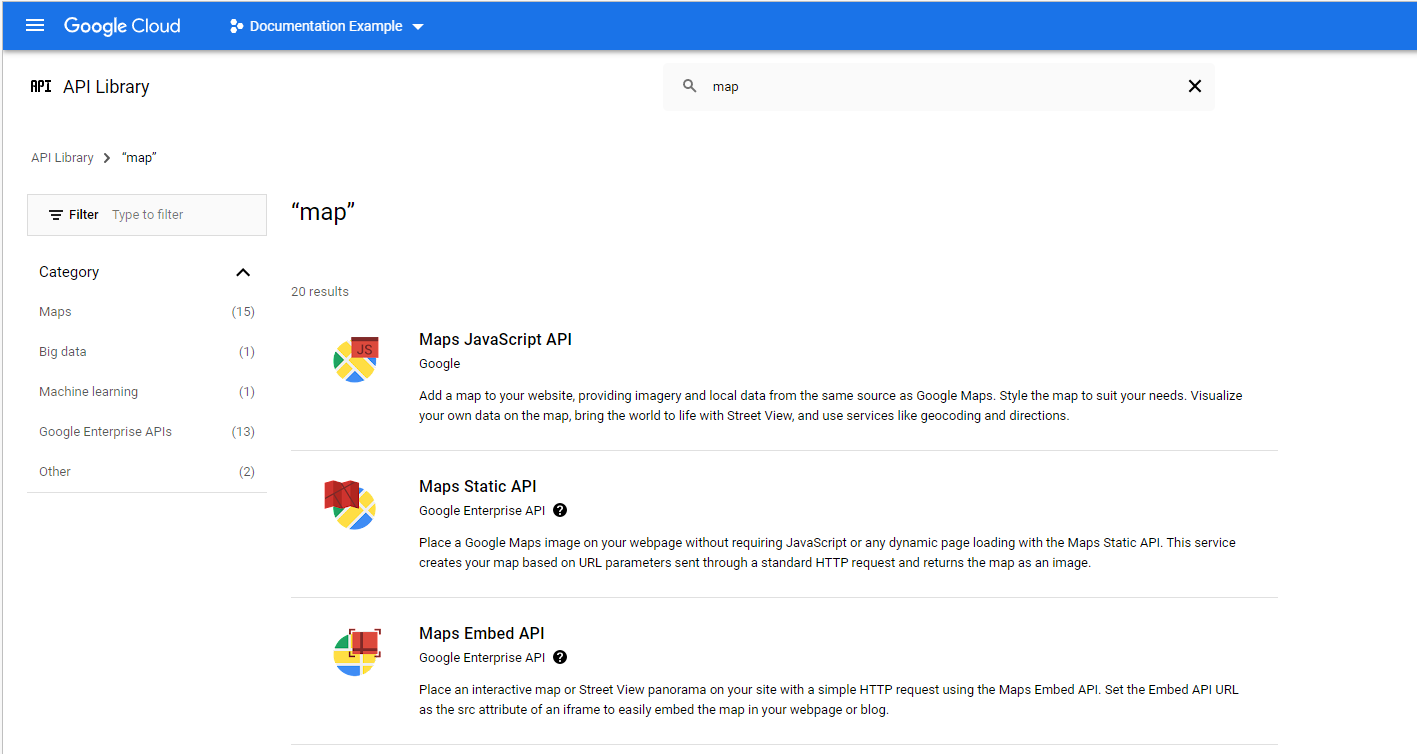Image resolution: width=1417 pixels, height=754 pixels.
Task: Click the API Library icon
Action: click(41, 87)
